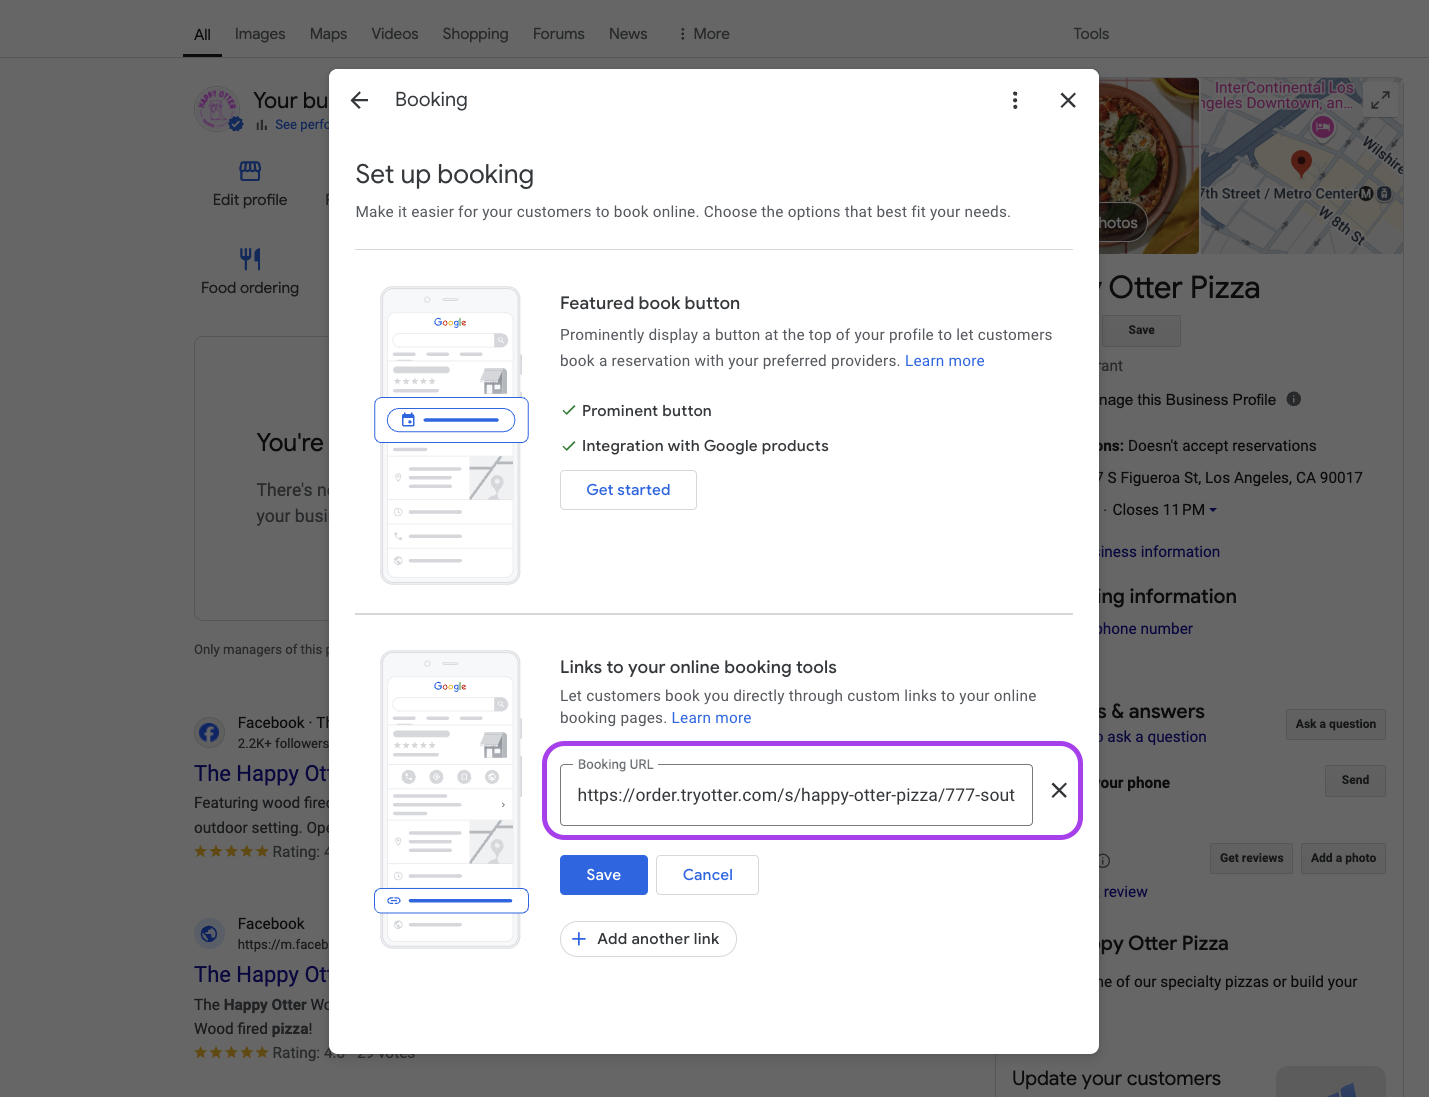Expand the map with the fullscreen icon
Screen dimensions: 1429x1097
(1380, 100)
